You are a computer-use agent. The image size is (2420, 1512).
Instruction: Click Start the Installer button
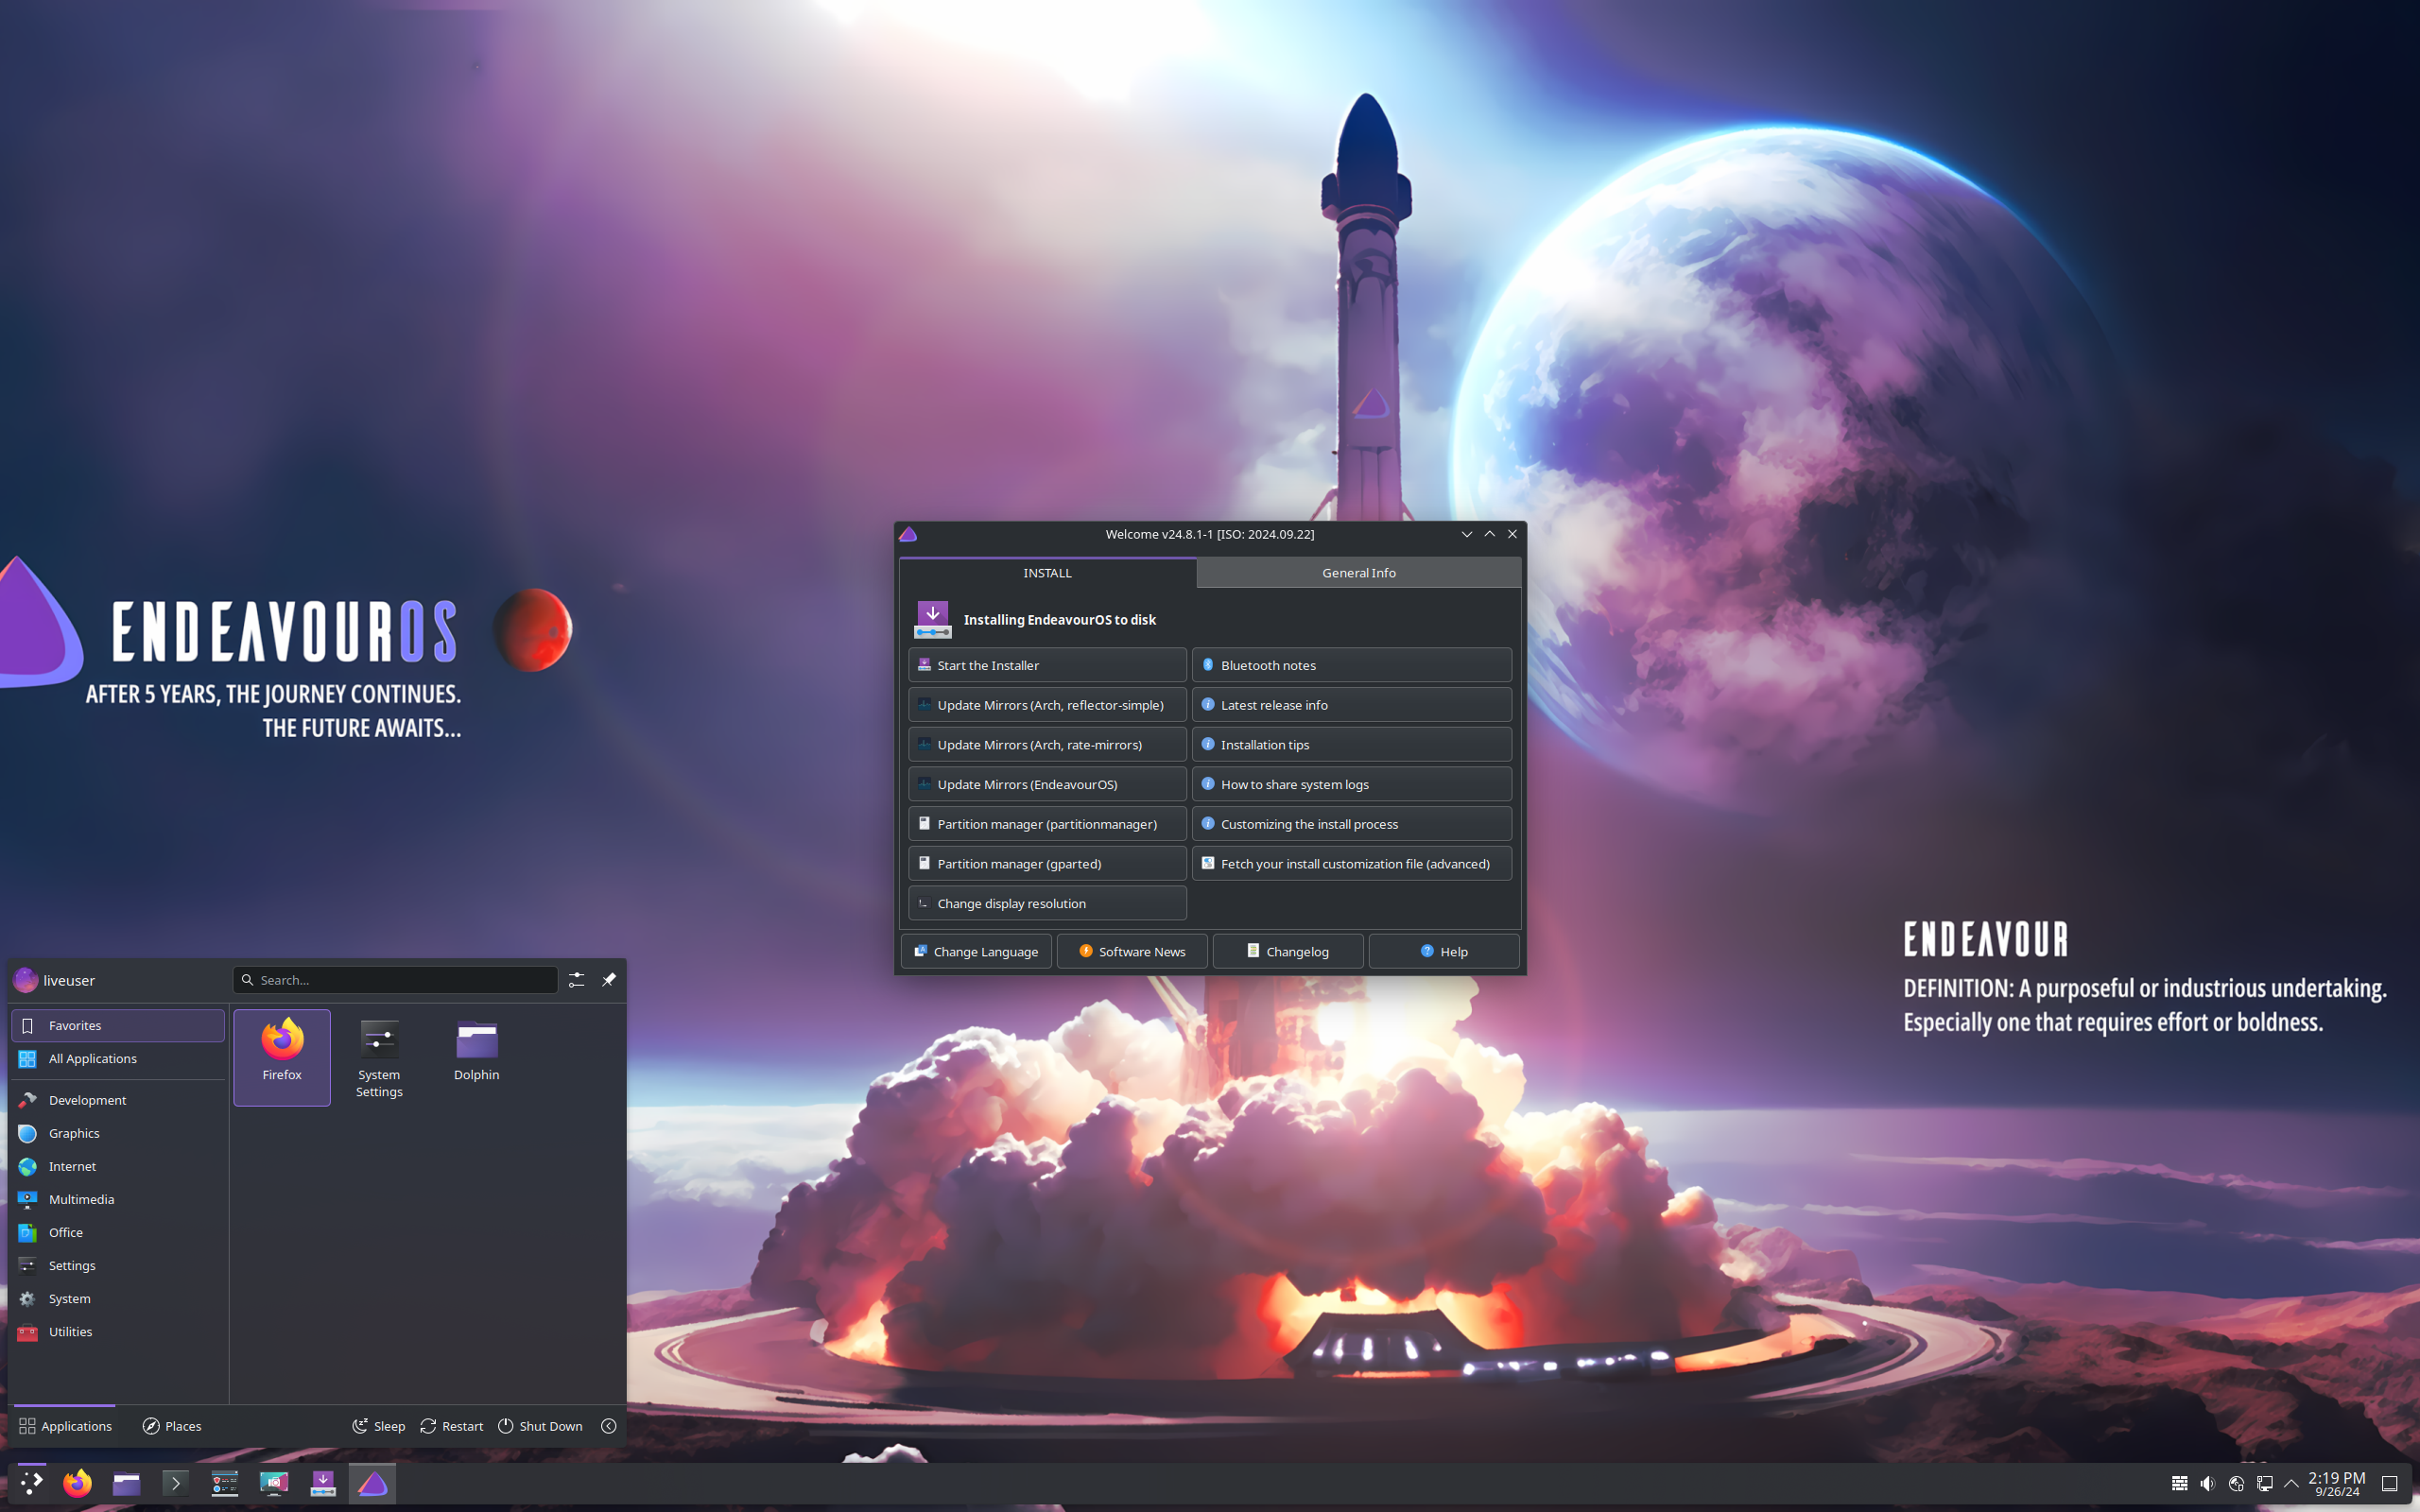(1047, 665)
